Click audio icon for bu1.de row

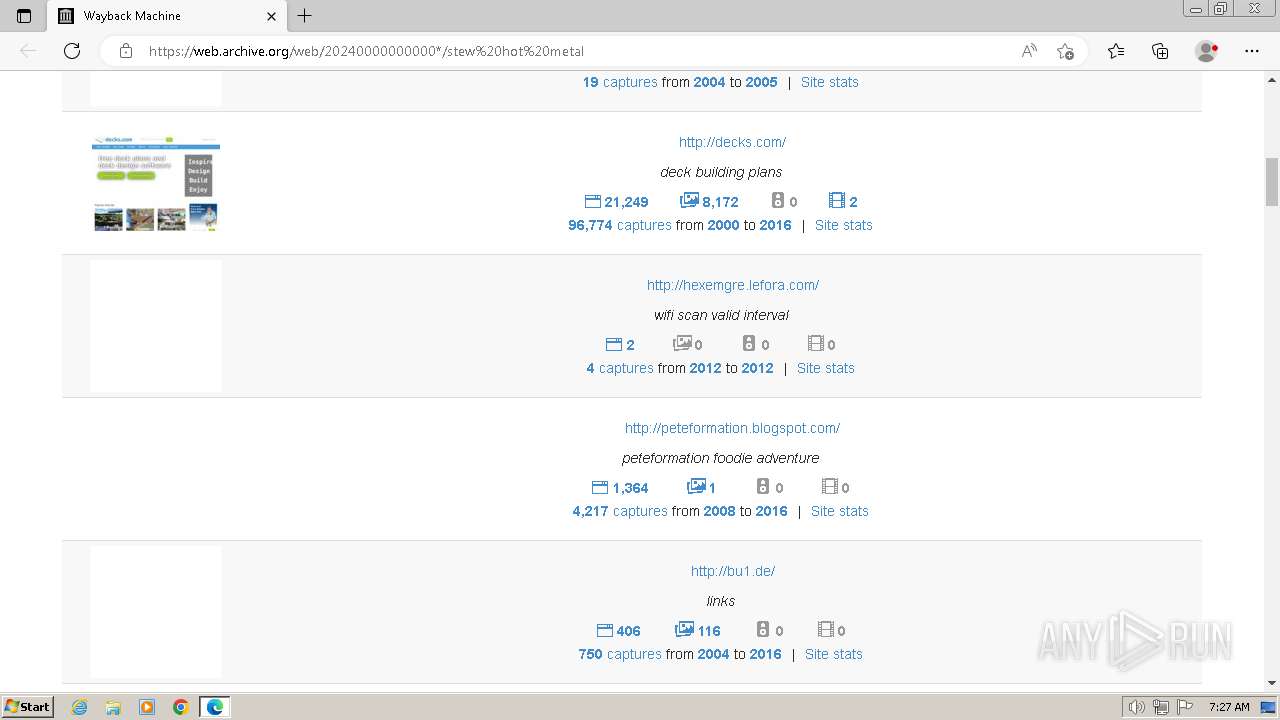764,630
